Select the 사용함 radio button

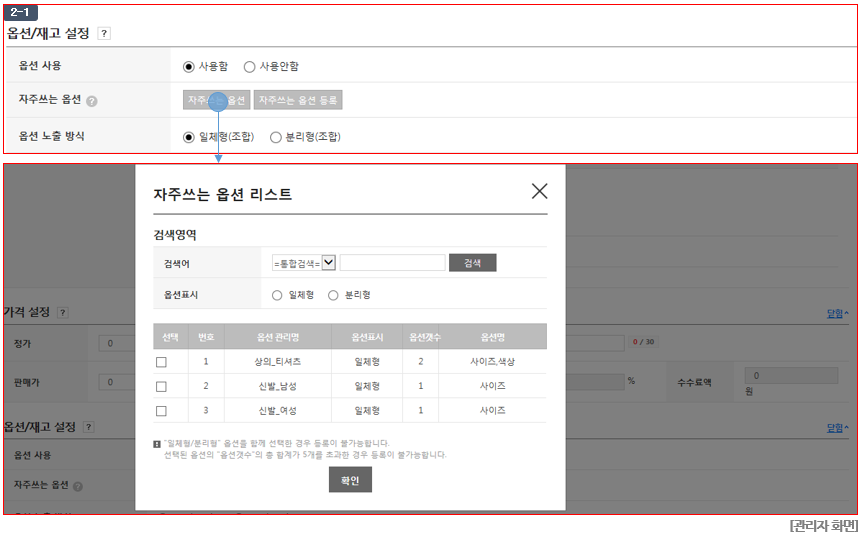click(x=189, y=66)
